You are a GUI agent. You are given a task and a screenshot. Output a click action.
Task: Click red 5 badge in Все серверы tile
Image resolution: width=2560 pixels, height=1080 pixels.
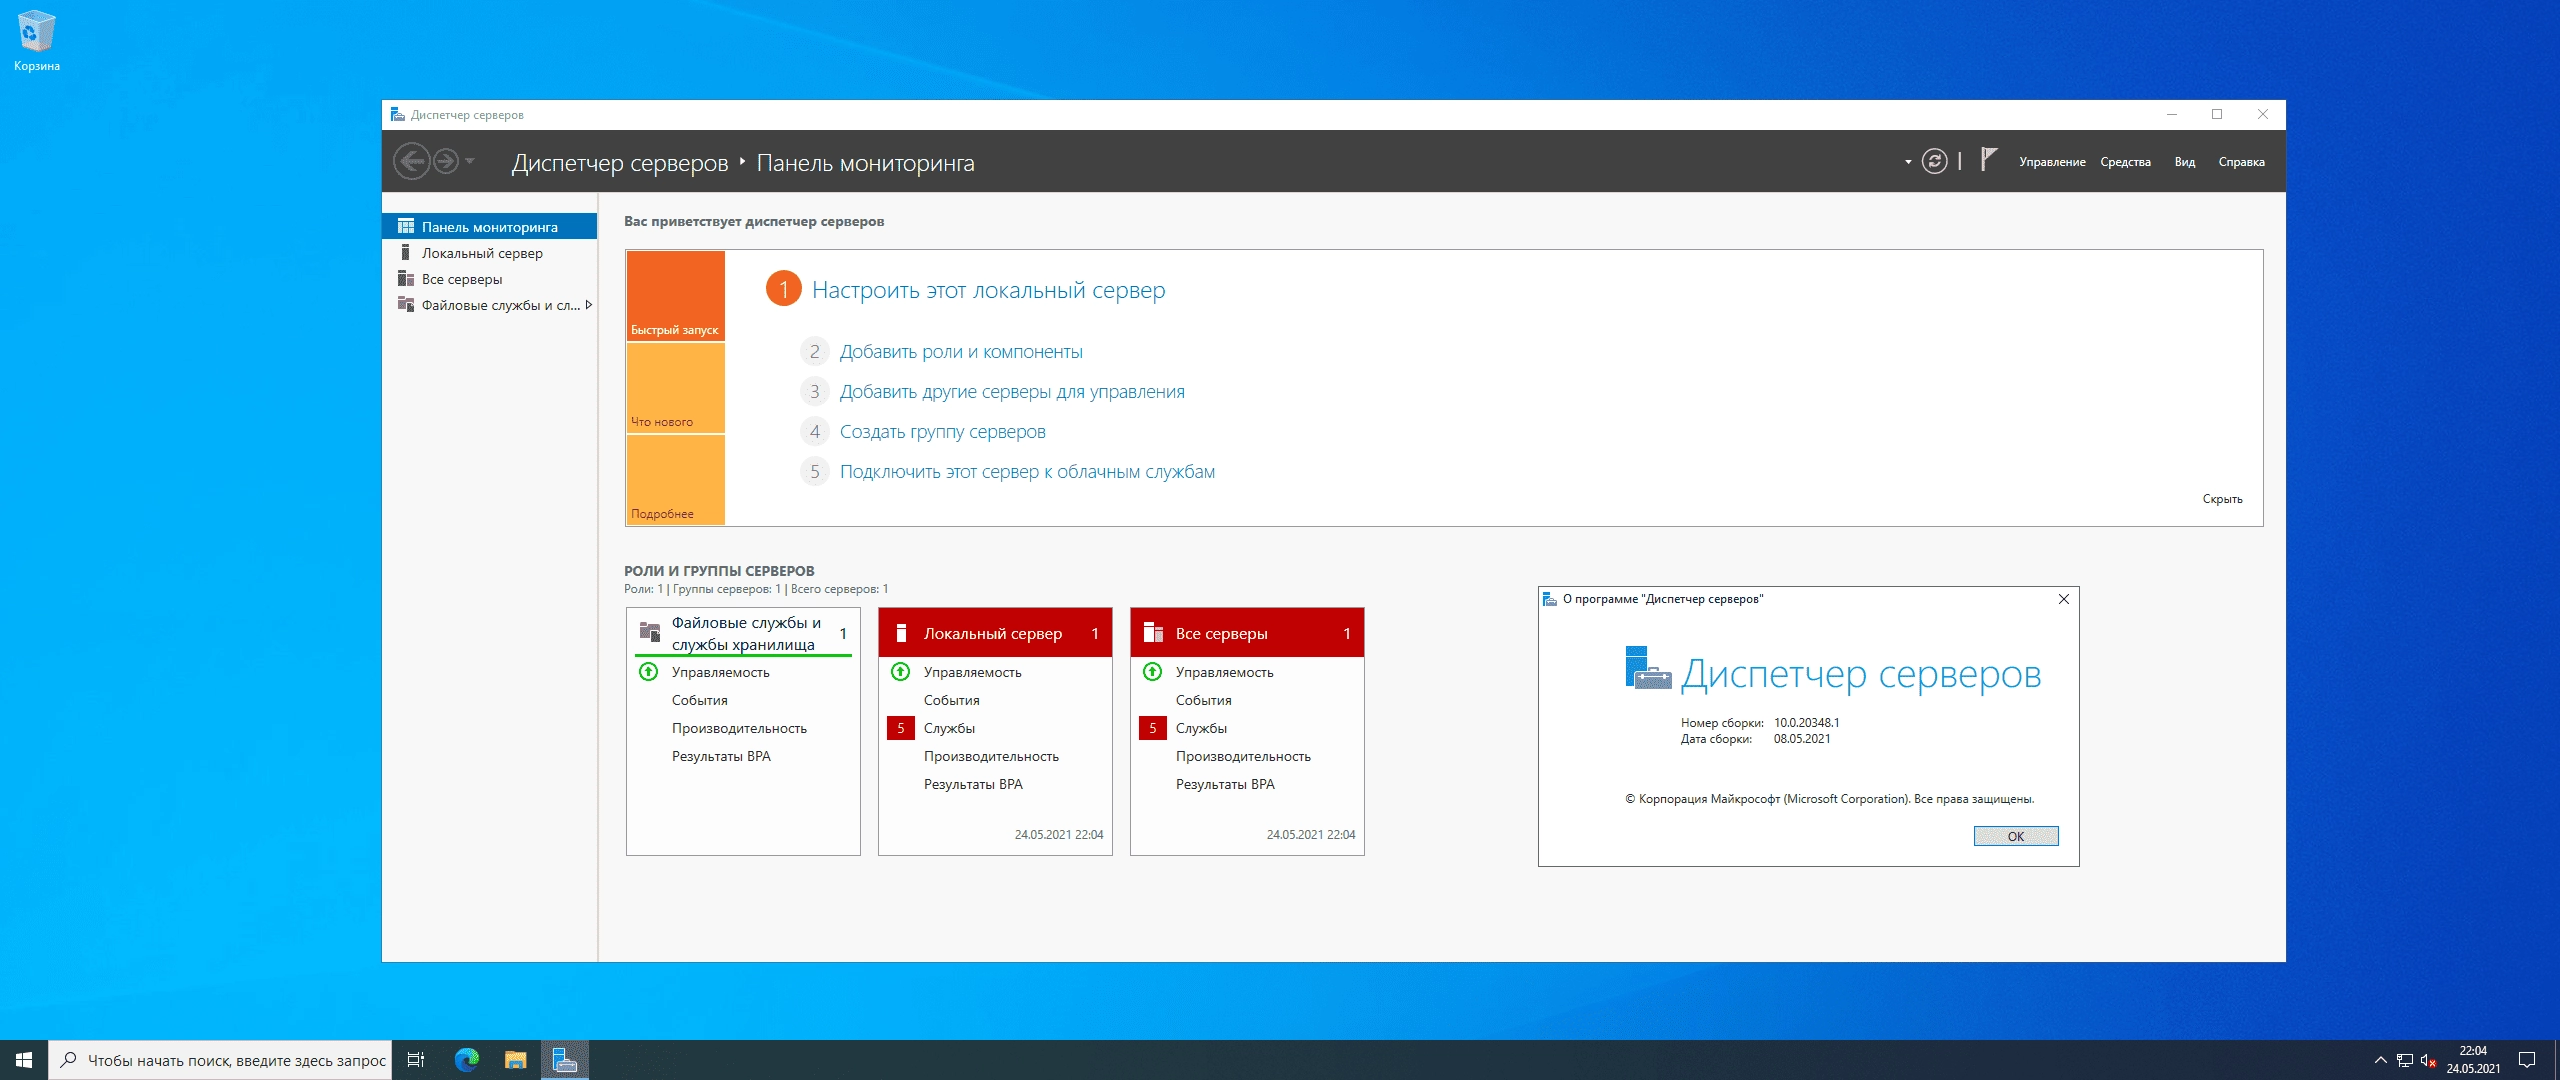[1152, 728]
